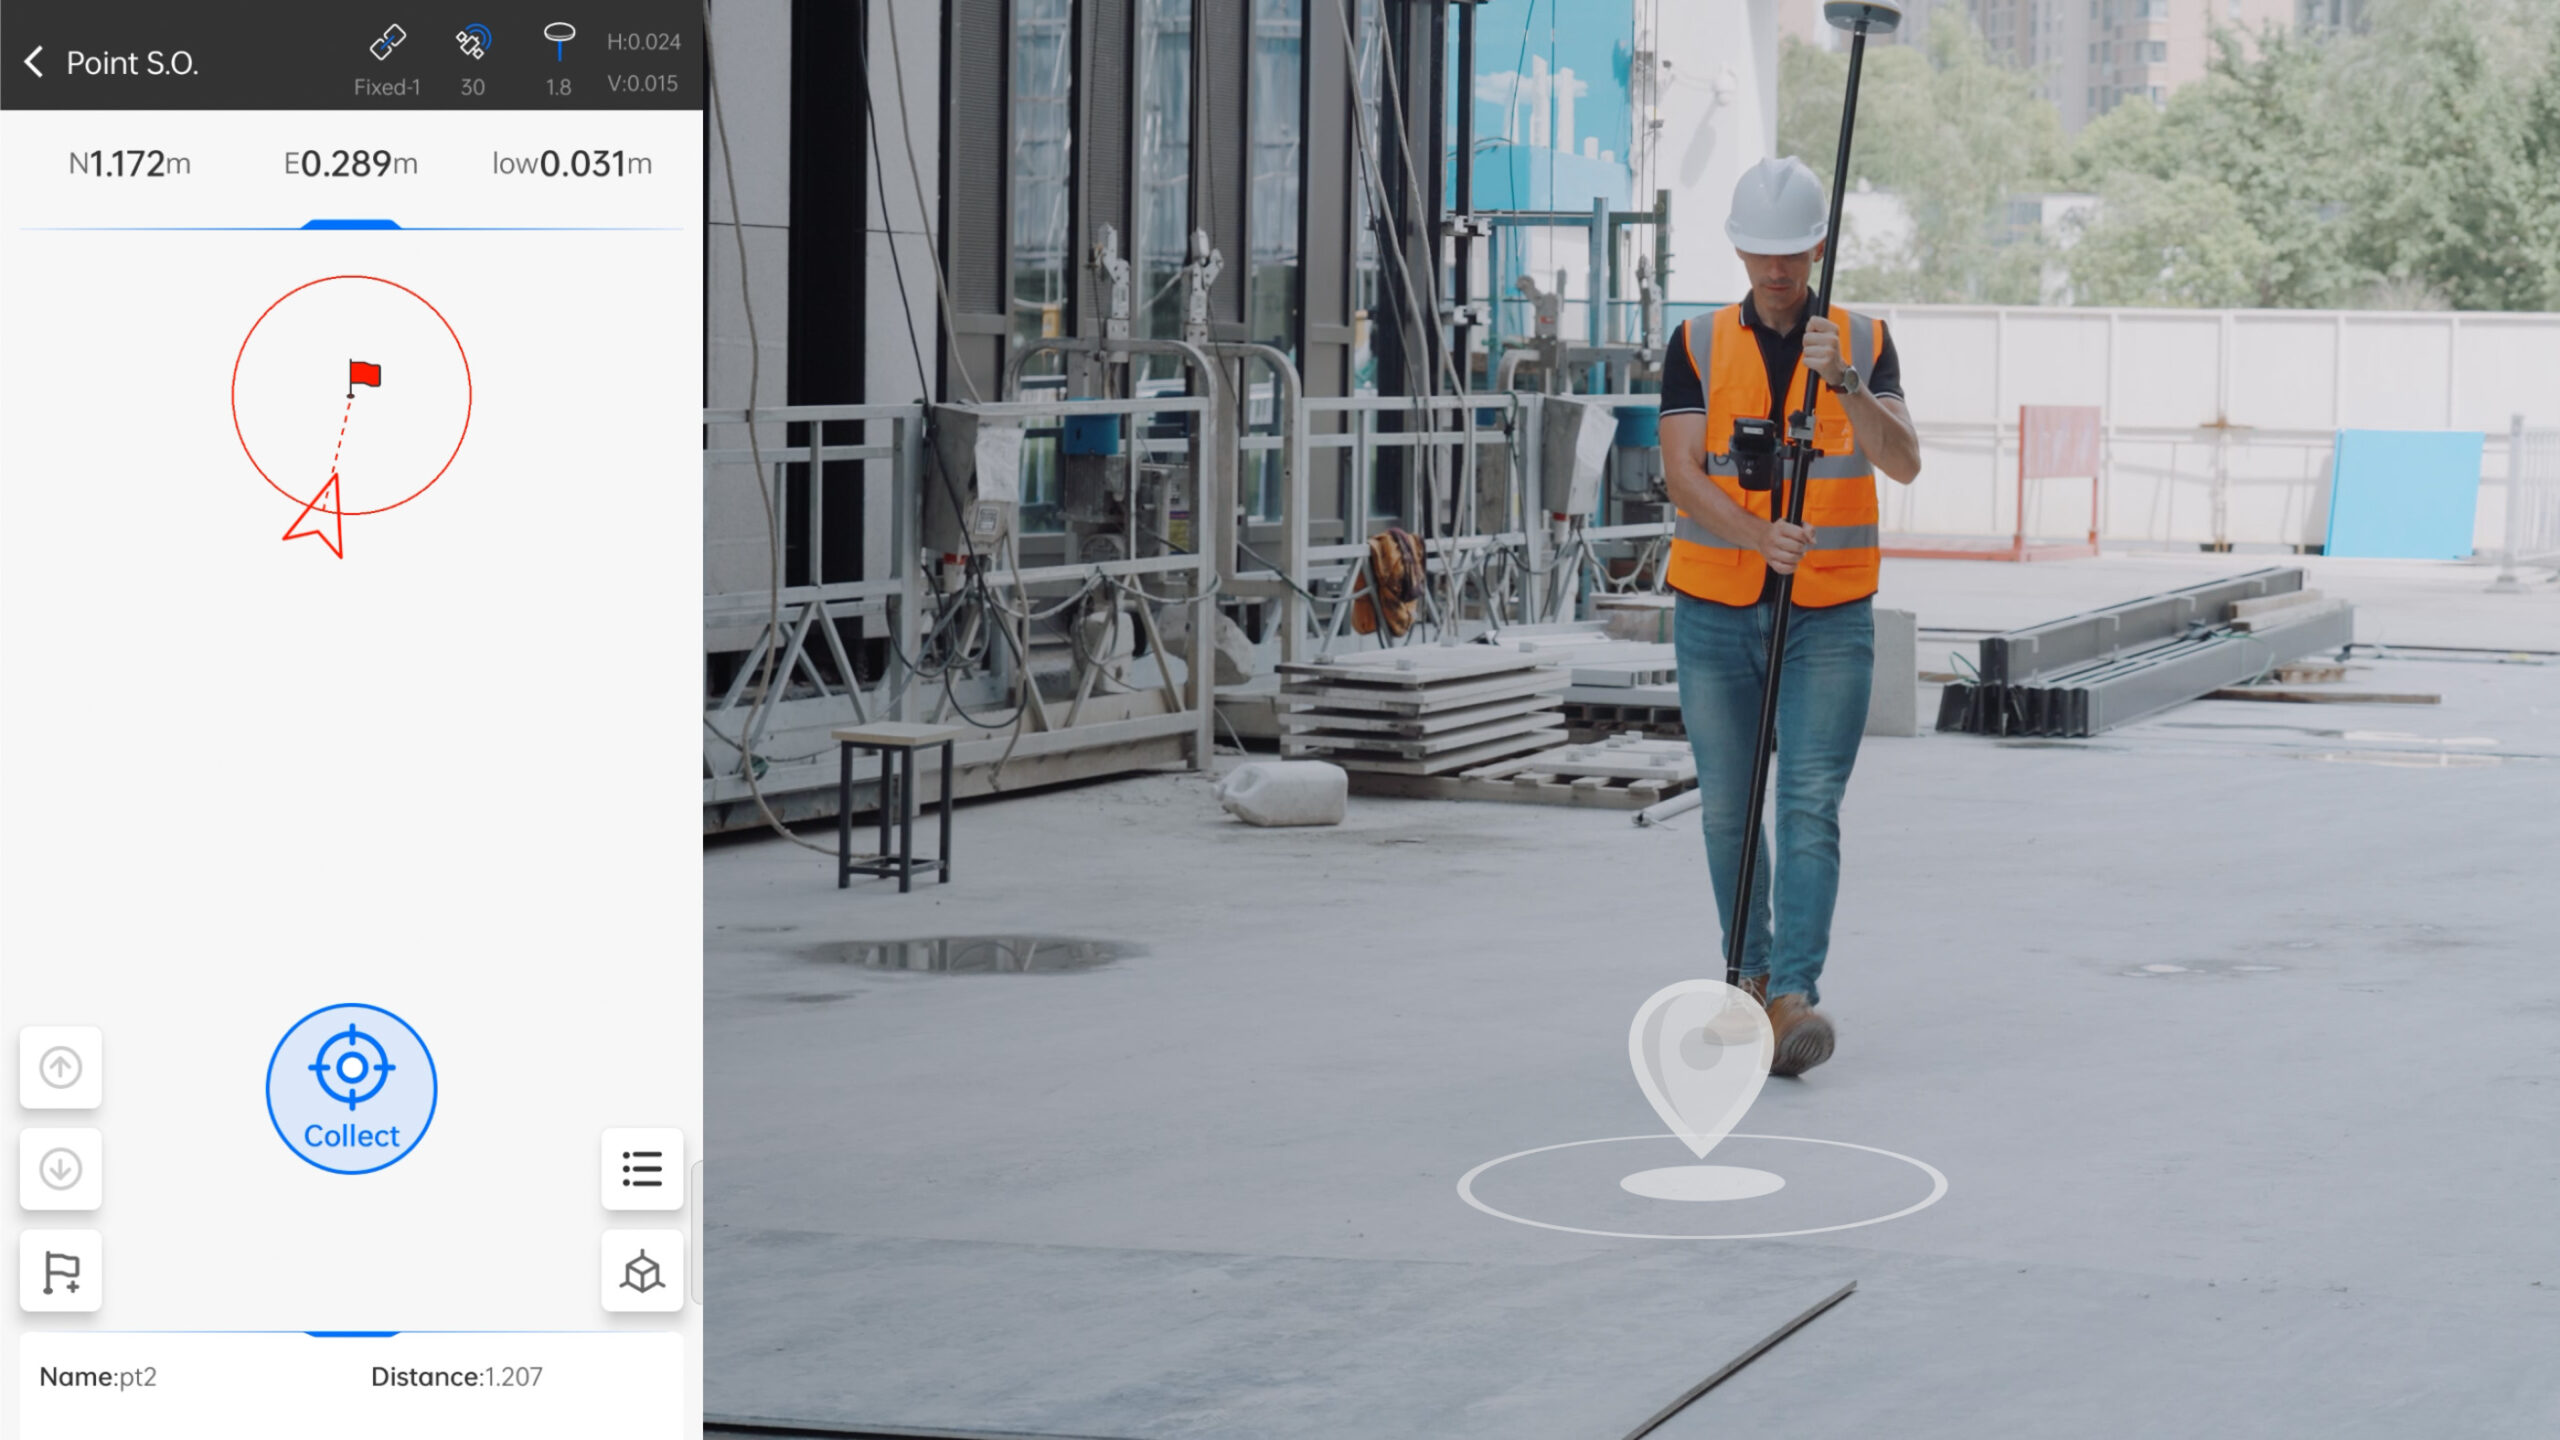
Task: Expand the top blue panel handle
Action: (351, 225)
